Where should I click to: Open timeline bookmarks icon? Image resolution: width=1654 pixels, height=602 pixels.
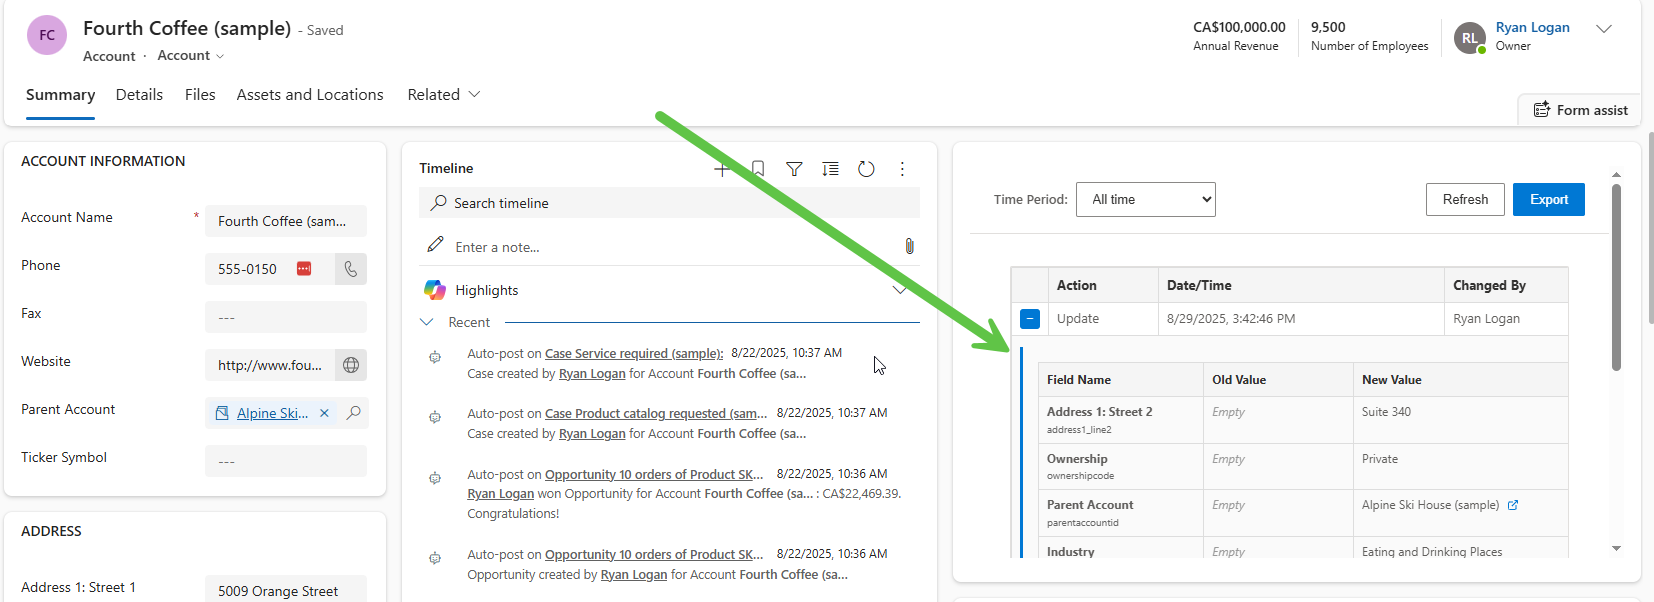coord(758,169)
